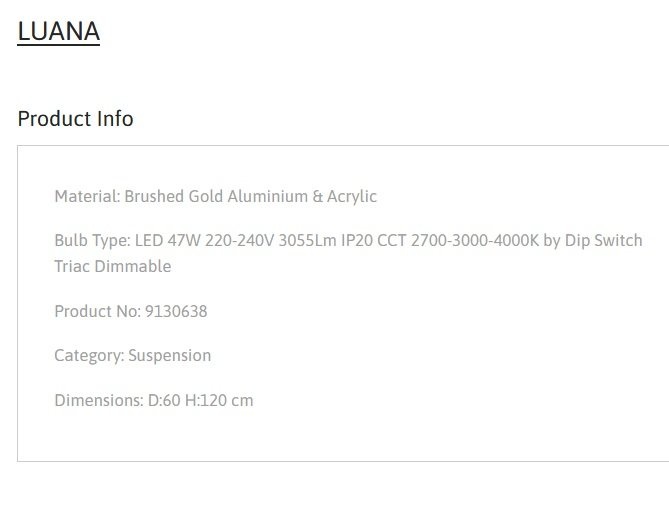Click the word 'Acrylic'

point(352,197)
